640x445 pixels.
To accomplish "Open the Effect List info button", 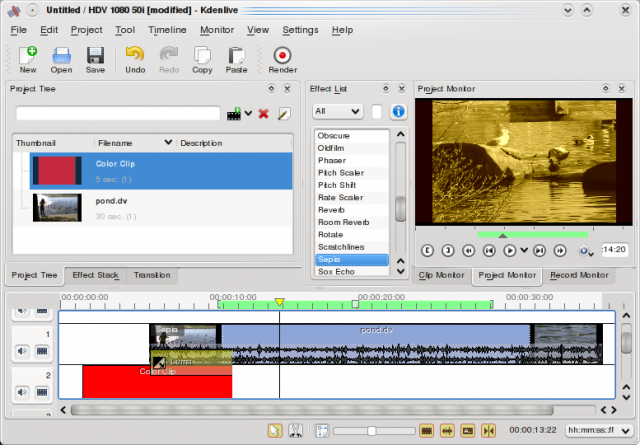I will [398, 111].
